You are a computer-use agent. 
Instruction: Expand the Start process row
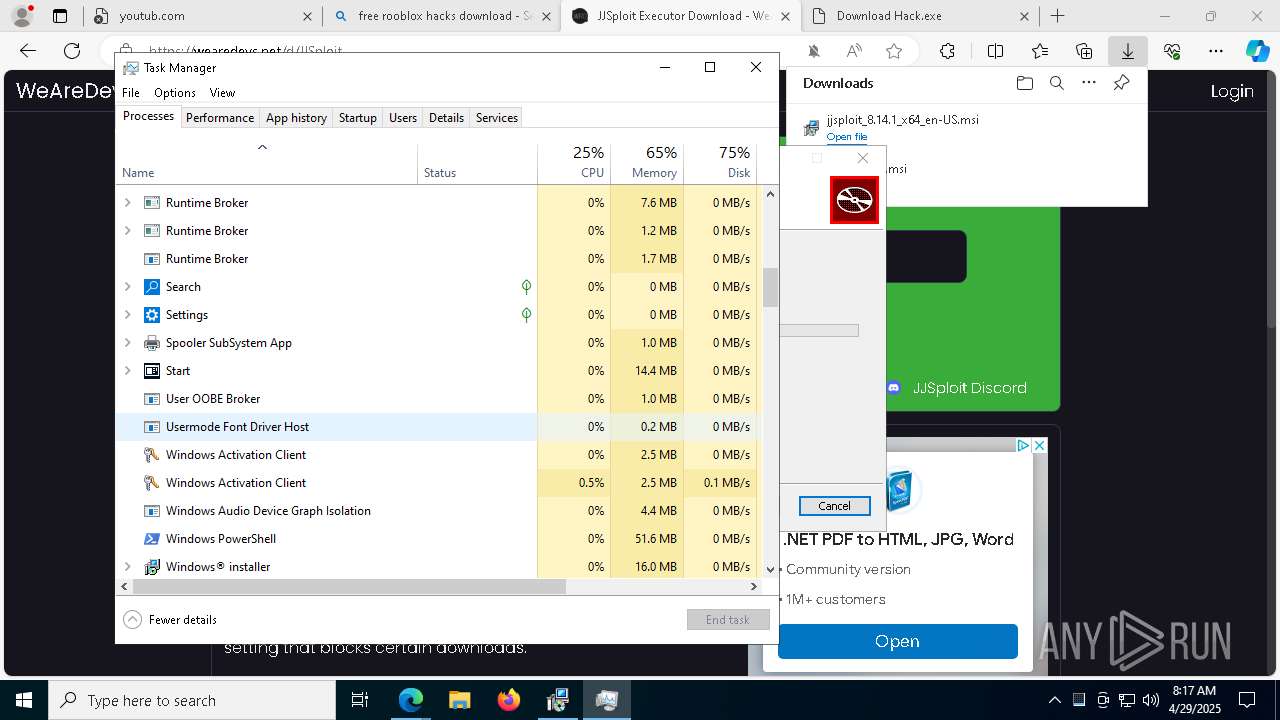(127, 371)
